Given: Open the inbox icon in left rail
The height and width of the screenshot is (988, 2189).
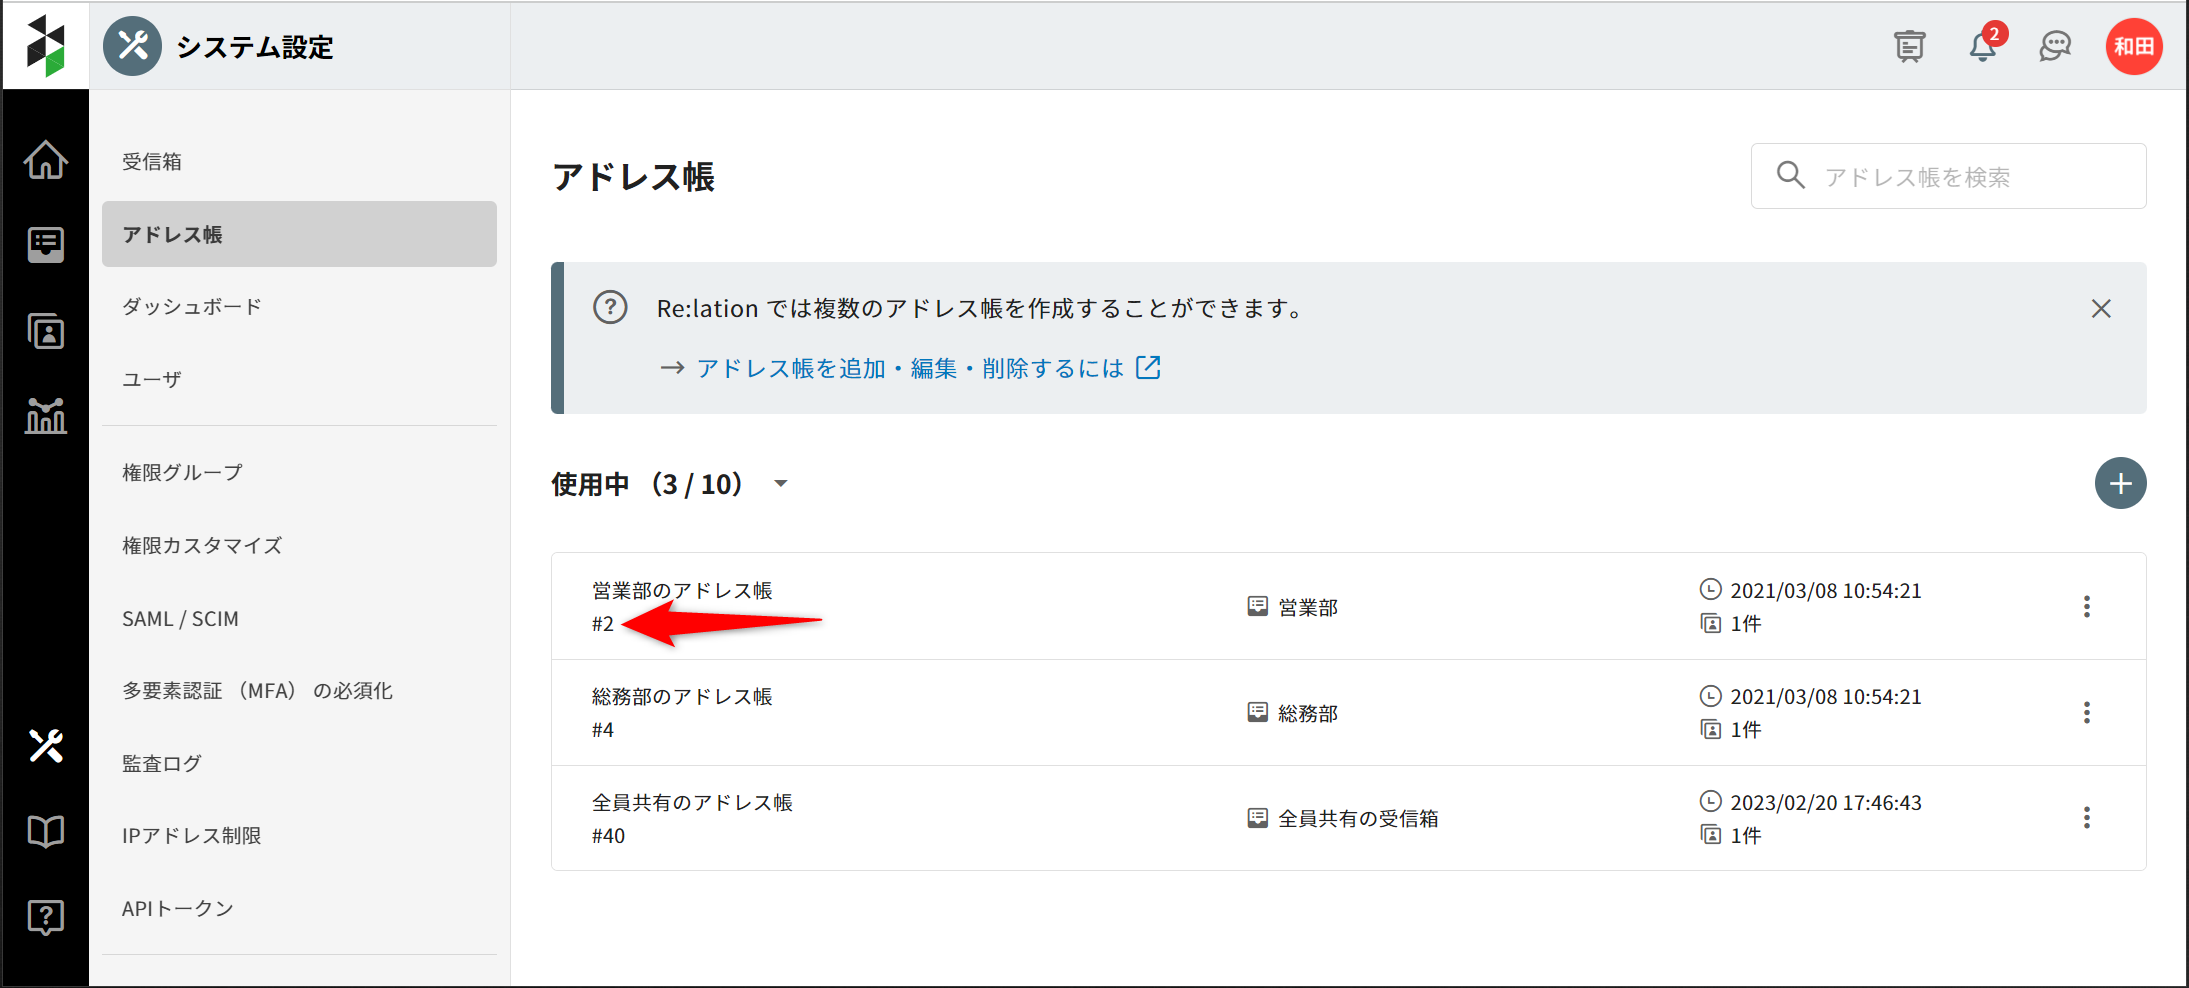Looking at the screenshot, I should 46,244.
